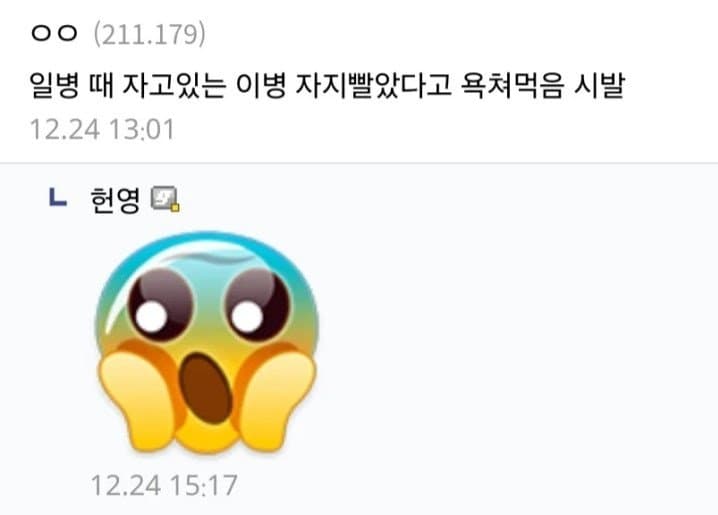Viewport: 718px width, 515px height.
Task: Click the right eye of the emoticon
Action: tap(257, 304)
